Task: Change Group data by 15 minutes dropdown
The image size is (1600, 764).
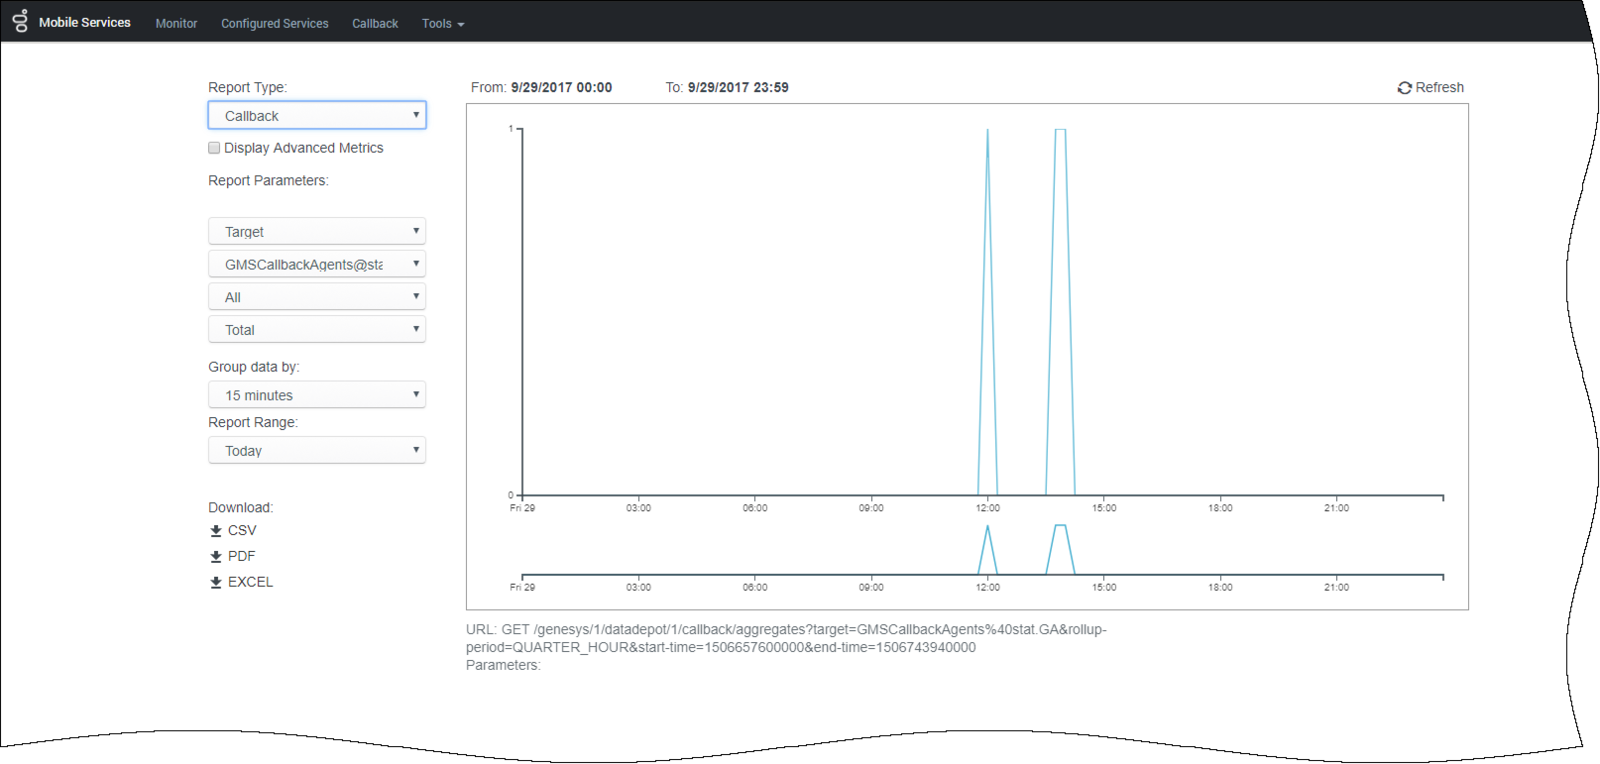Action: (317, 395)
